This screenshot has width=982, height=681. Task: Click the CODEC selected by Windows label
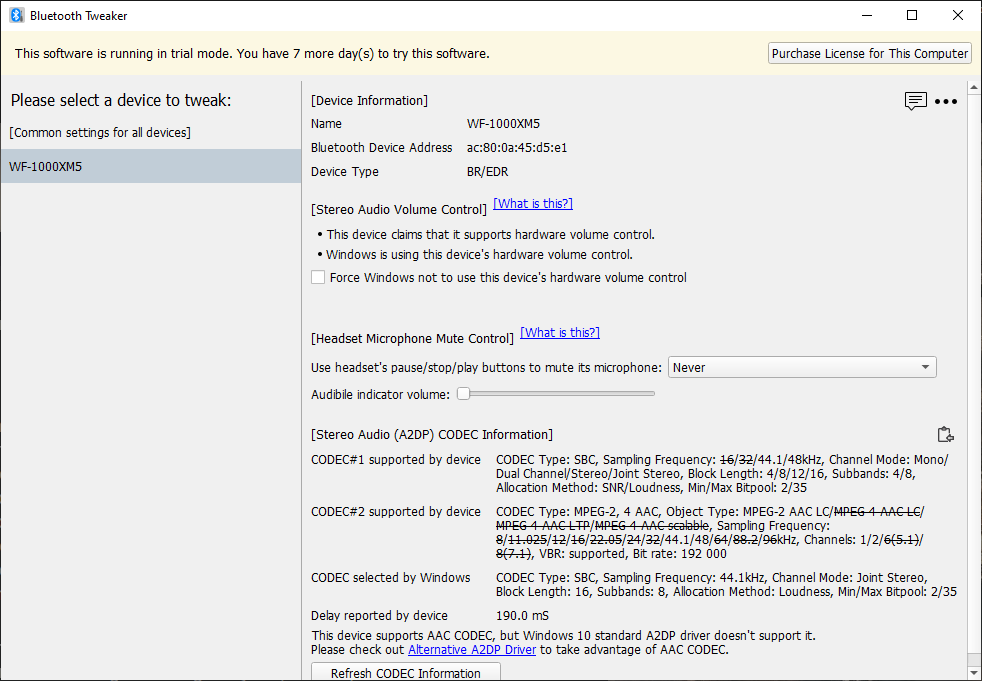(391, 578)
